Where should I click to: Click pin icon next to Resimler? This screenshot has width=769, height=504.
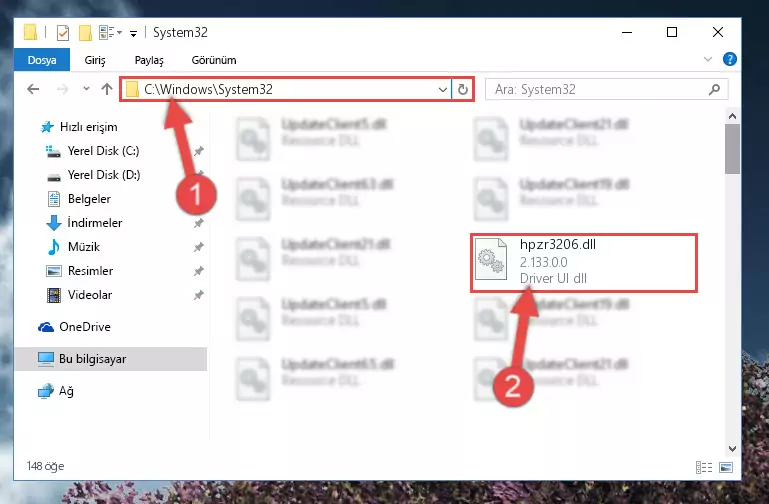199,271
